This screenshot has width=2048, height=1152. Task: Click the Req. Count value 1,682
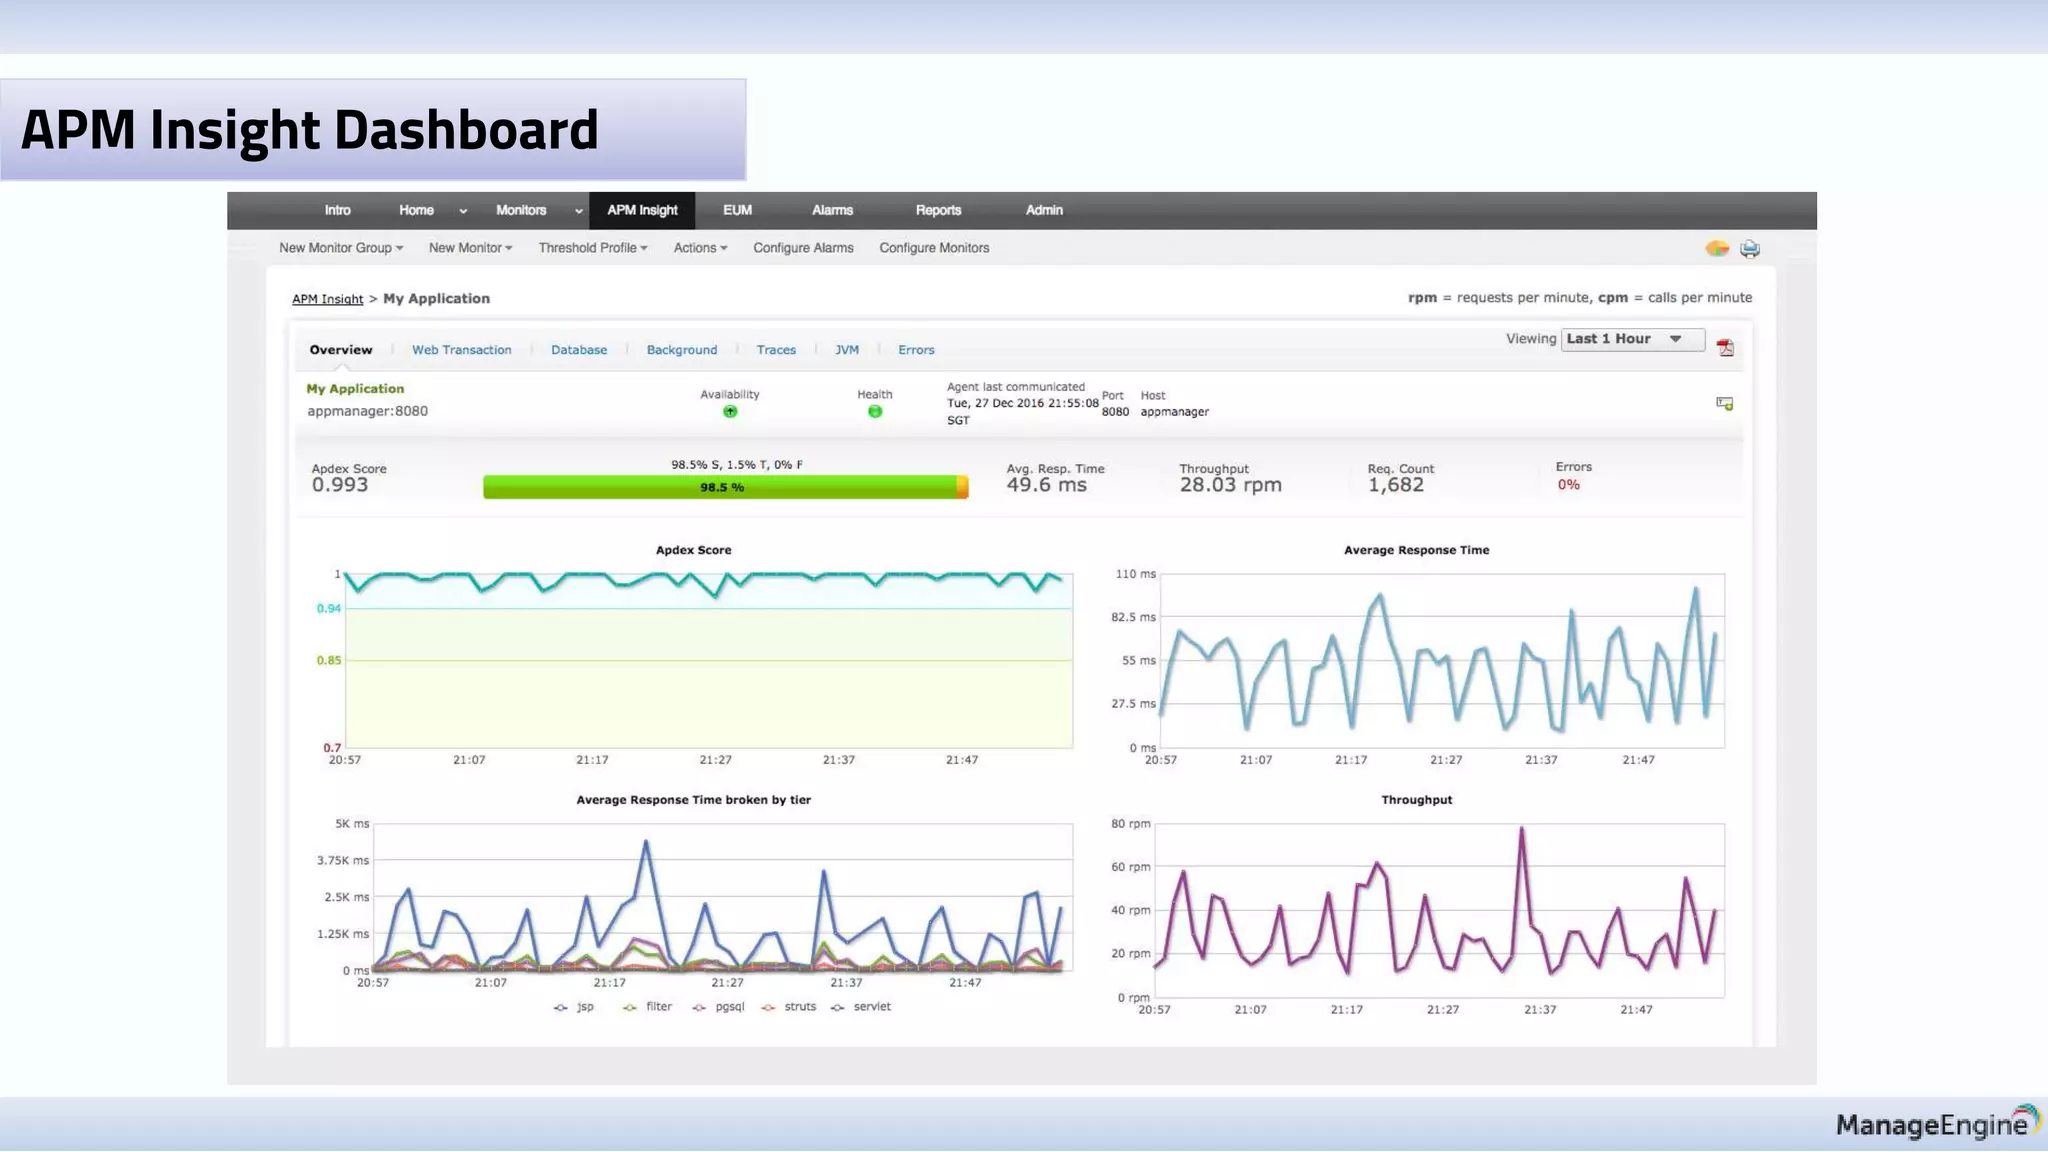[x=1396, y=485]
